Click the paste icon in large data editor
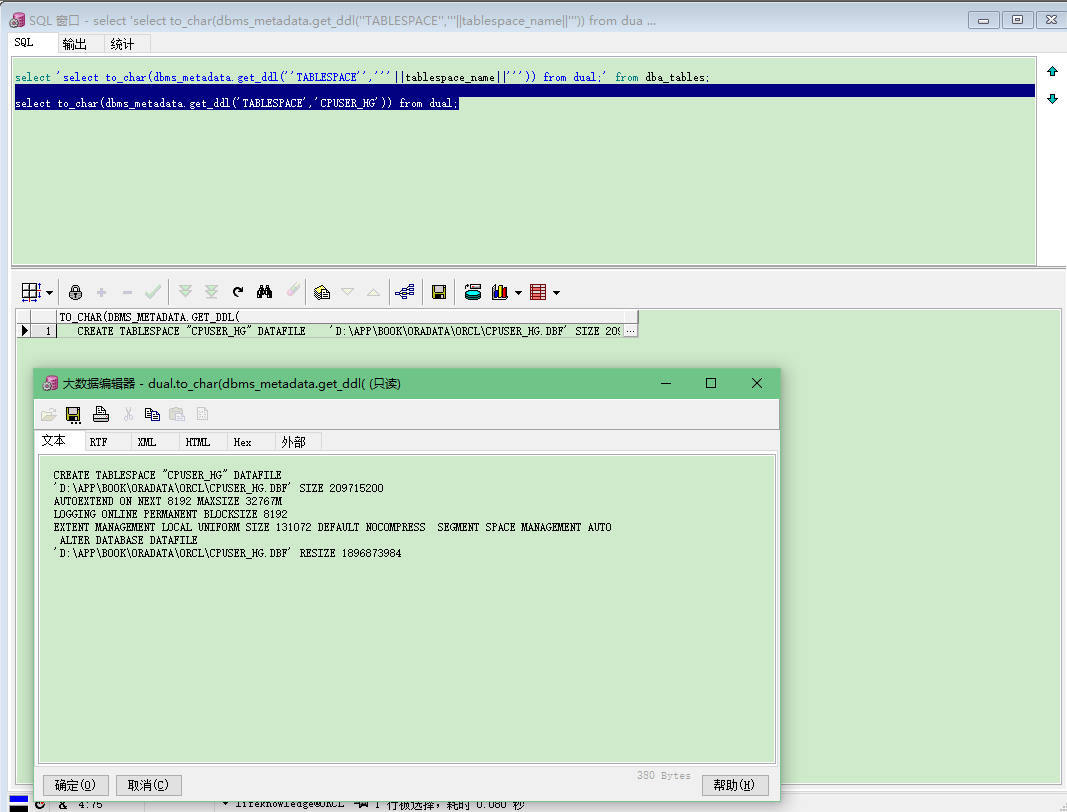Screen dimensions: 1067x812 [177, 414]
